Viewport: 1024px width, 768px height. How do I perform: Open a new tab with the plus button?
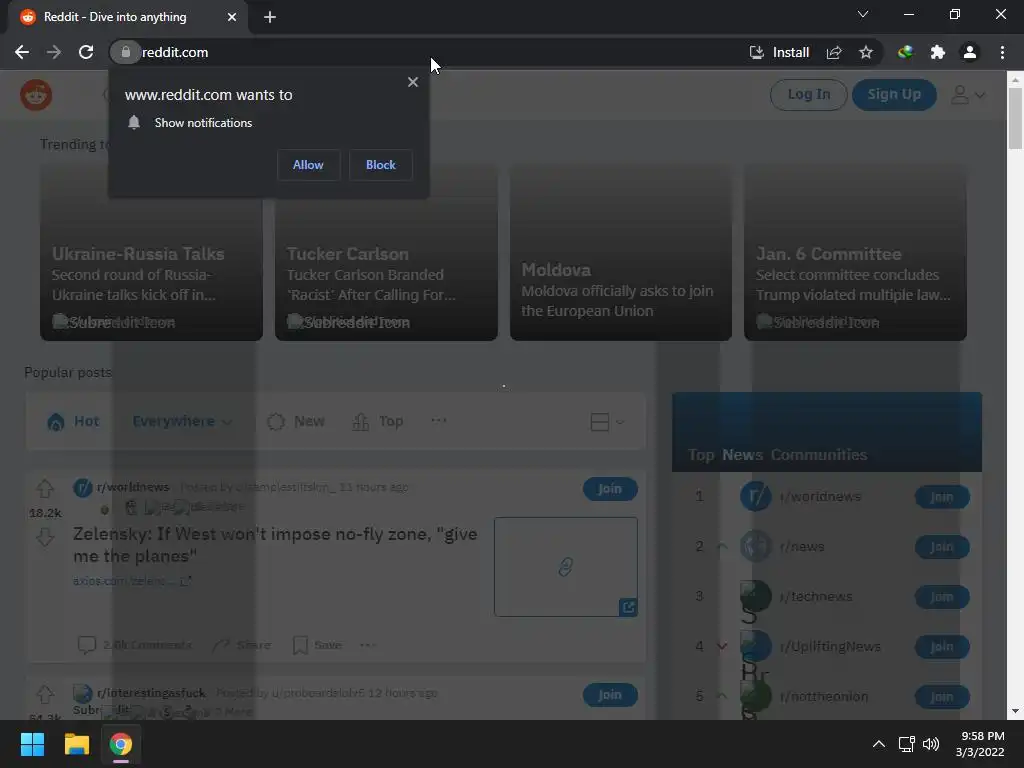pos(270,17)
